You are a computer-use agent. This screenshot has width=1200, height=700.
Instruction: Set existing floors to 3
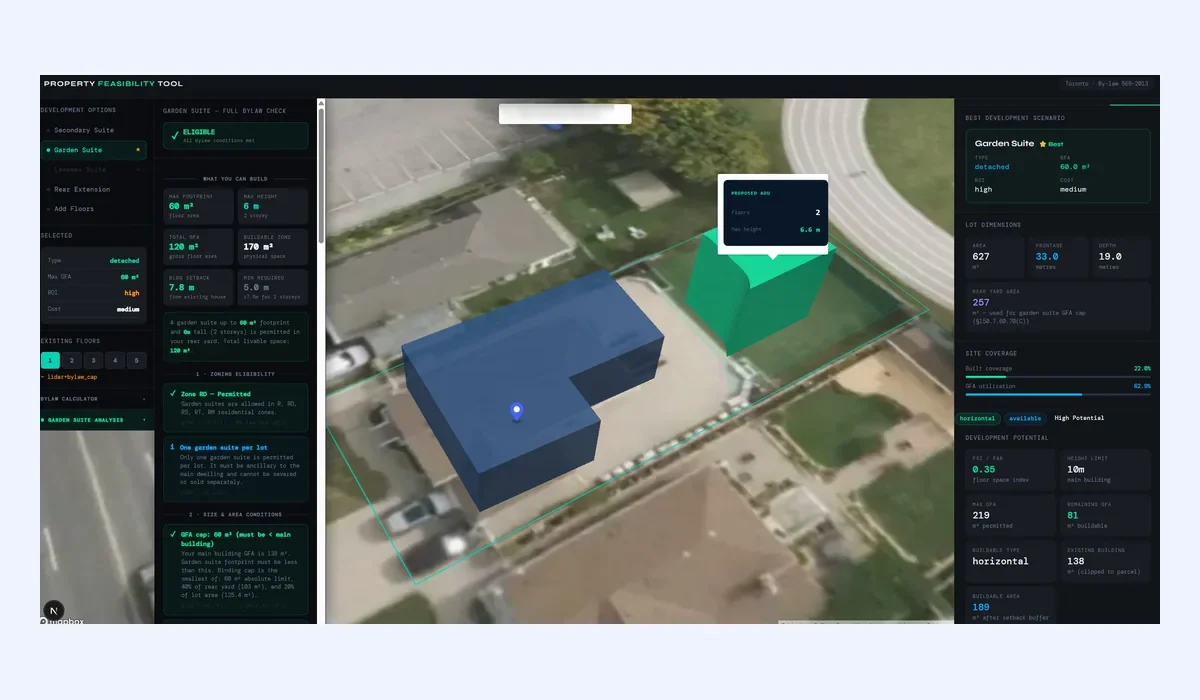[x=93, y=360]
